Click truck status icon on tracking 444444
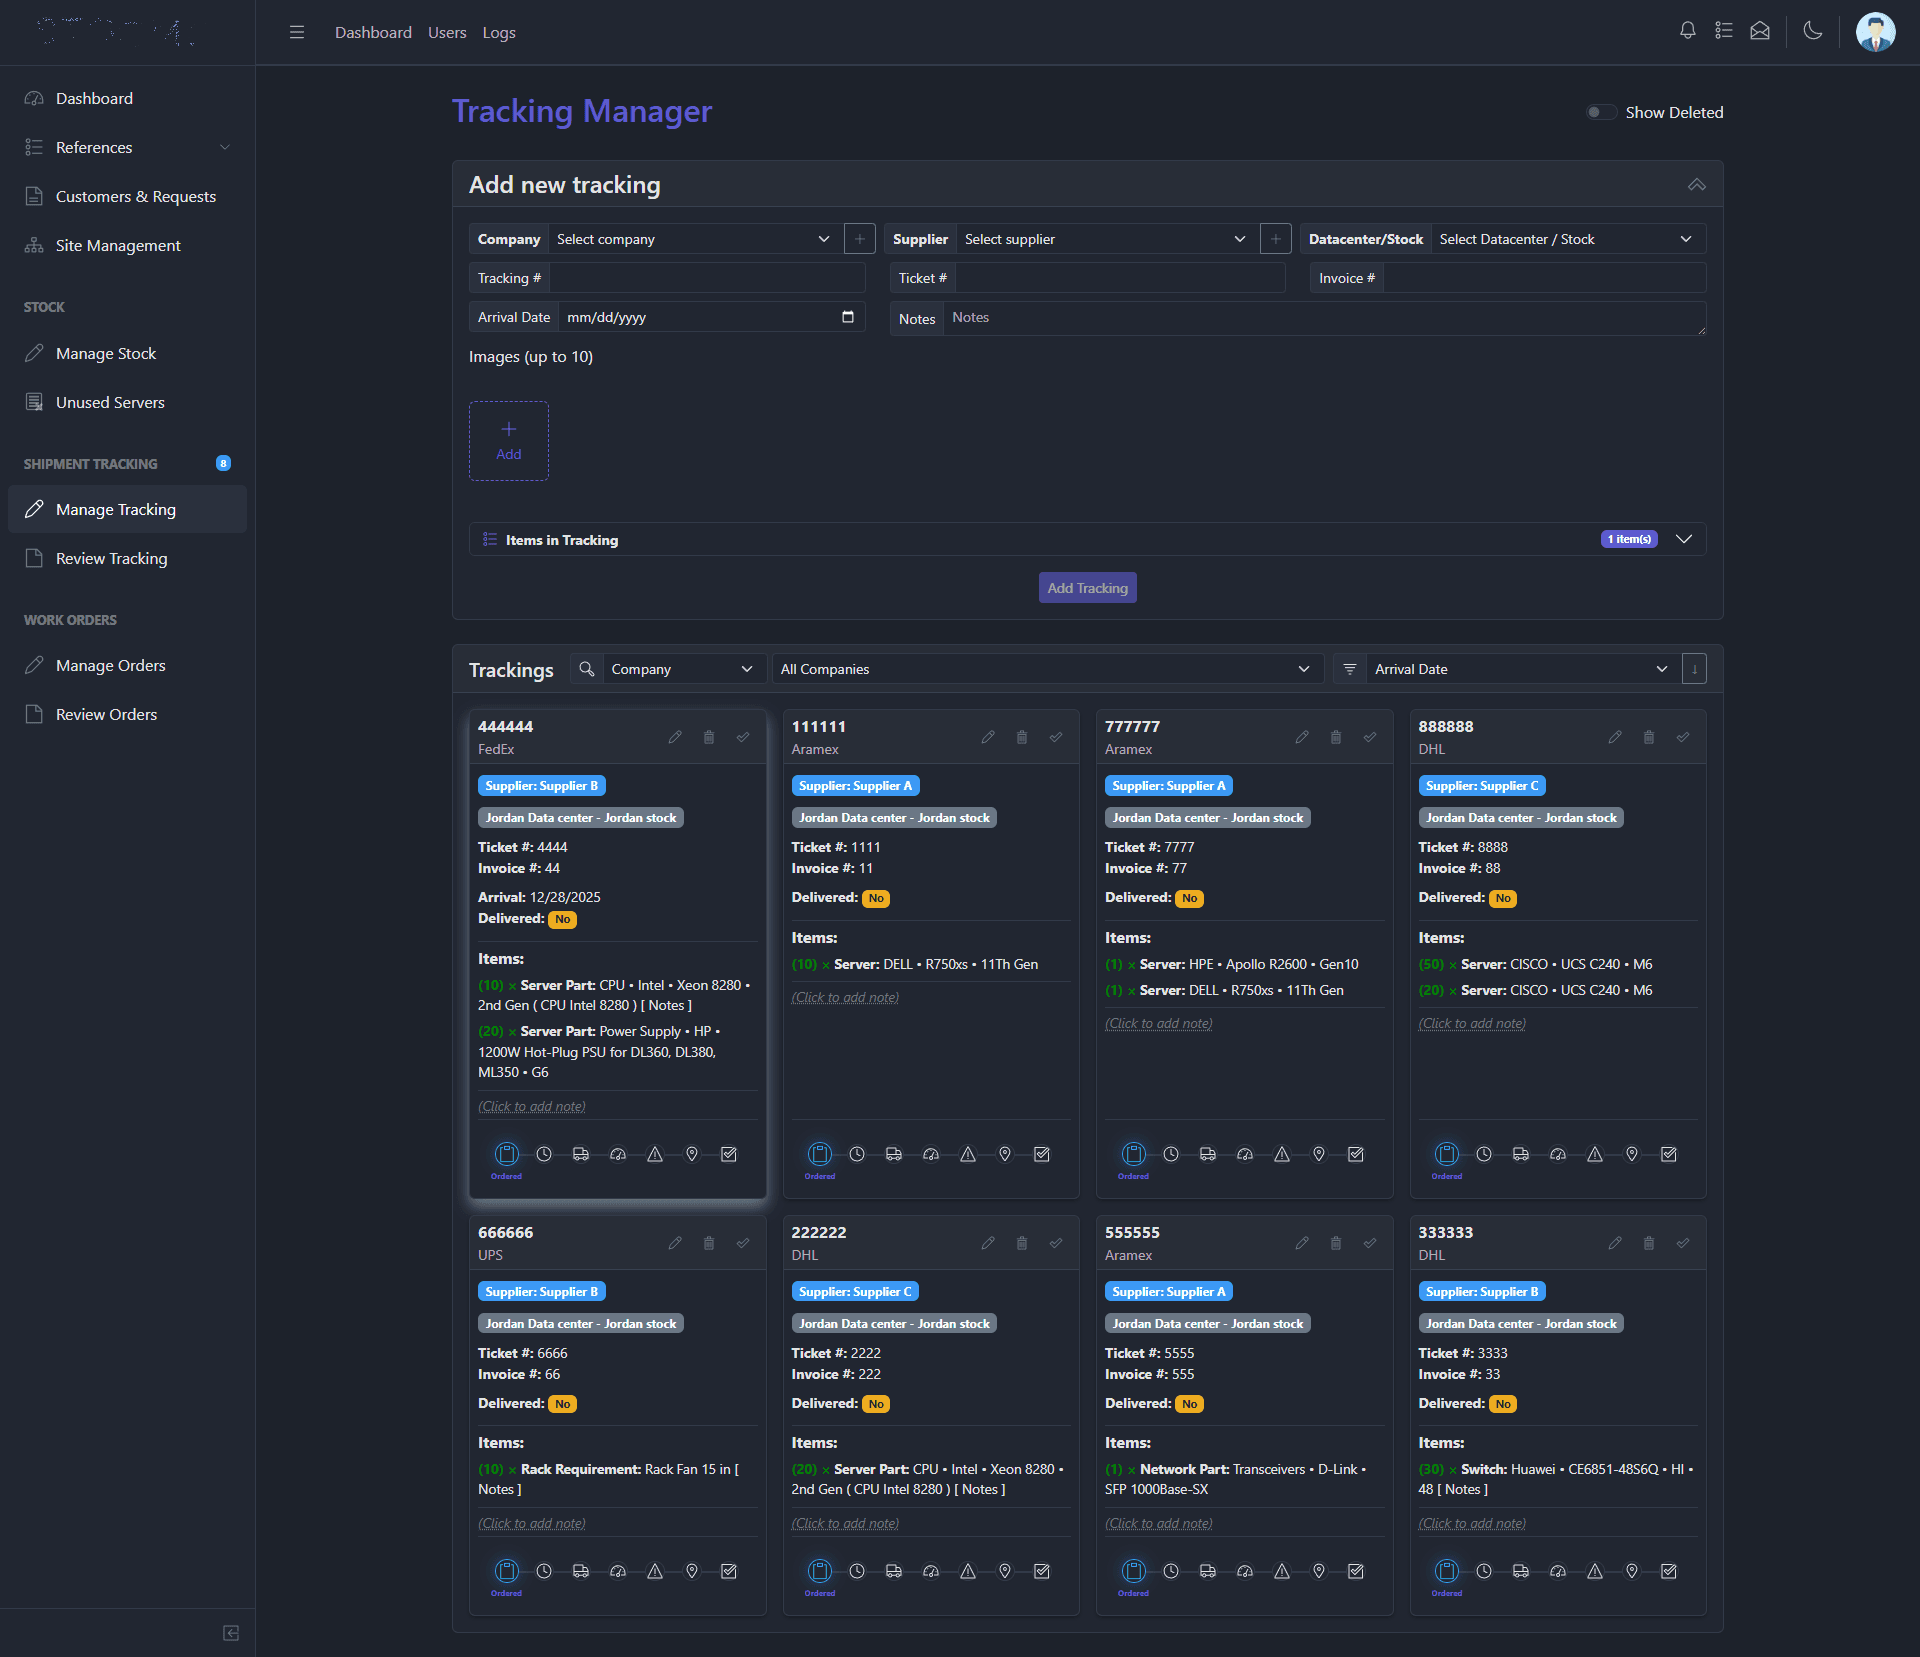The height and width of the screenshot is (1657, 1920). pyautogui.click(x=581, y=1154)
